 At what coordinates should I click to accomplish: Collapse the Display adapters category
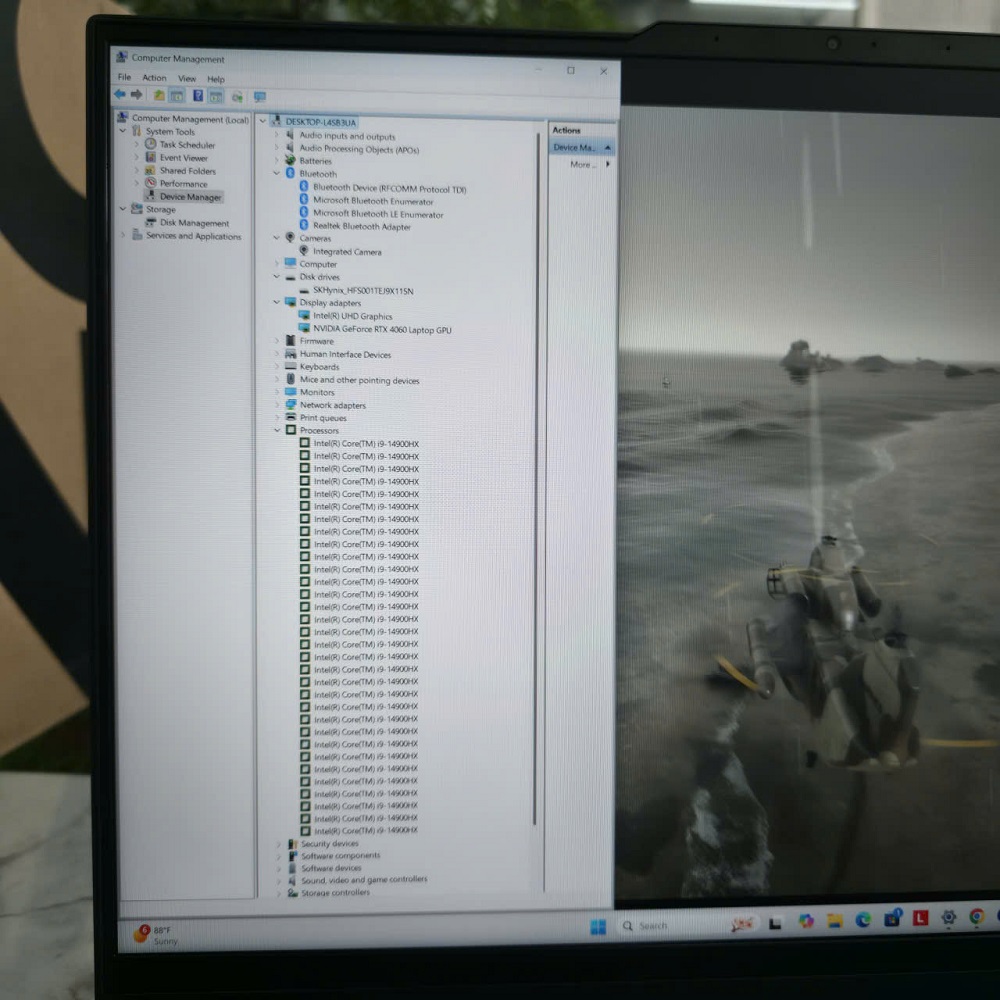pyautogui.click(x=277, y=302)
